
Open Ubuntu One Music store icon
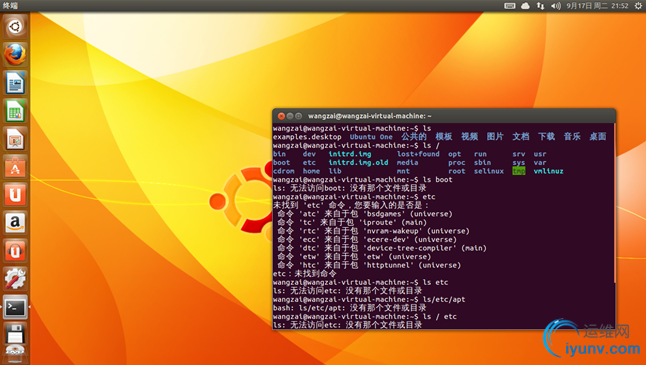(15, 250)
